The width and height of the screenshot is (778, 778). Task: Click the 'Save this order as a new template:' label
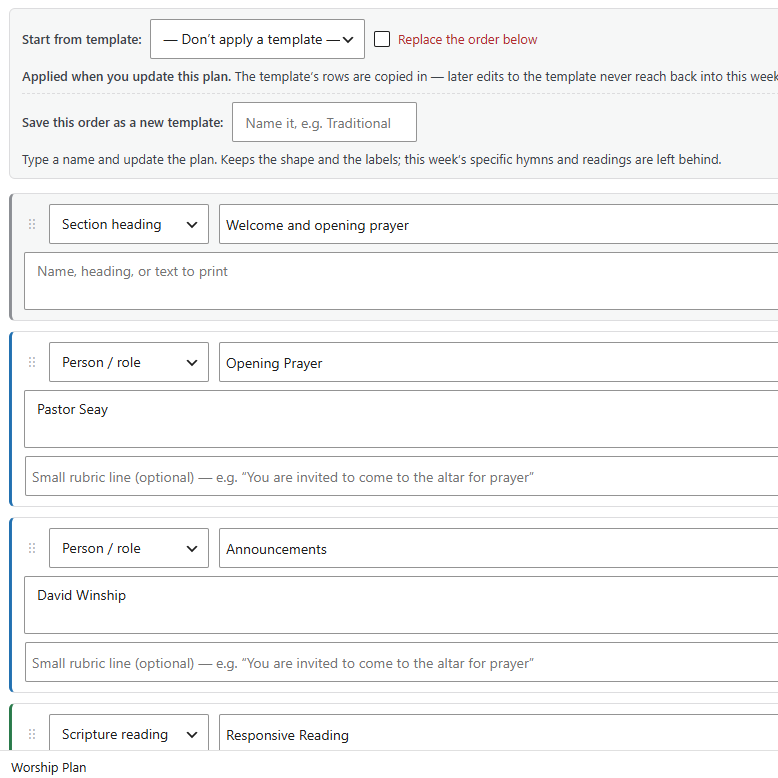pos(123,123)
